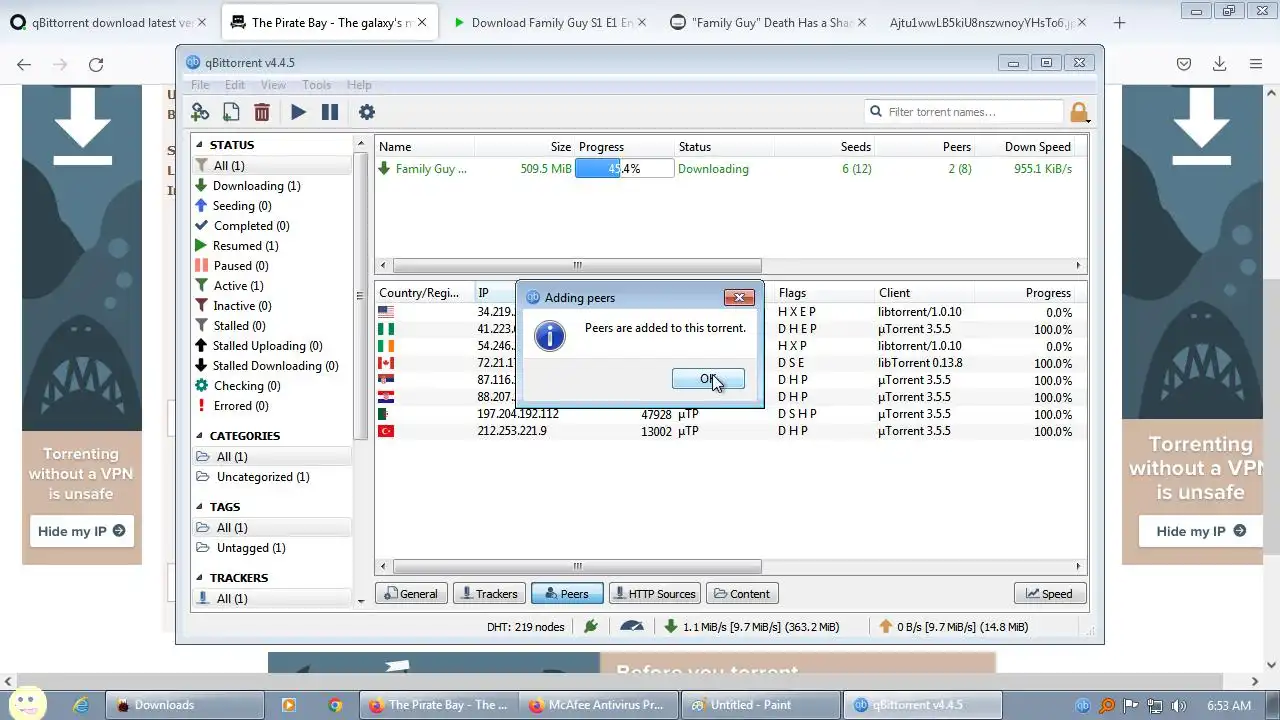This screenshot has width=1280, height=720.
Task: Click the flag next to 197.204.192.112
Action: click(x=386, y=414)
